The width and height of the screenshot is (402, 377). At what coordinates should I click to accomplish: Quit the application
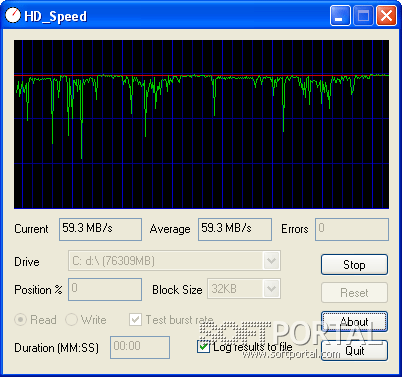pyautogui.click(x=354, y=350)
